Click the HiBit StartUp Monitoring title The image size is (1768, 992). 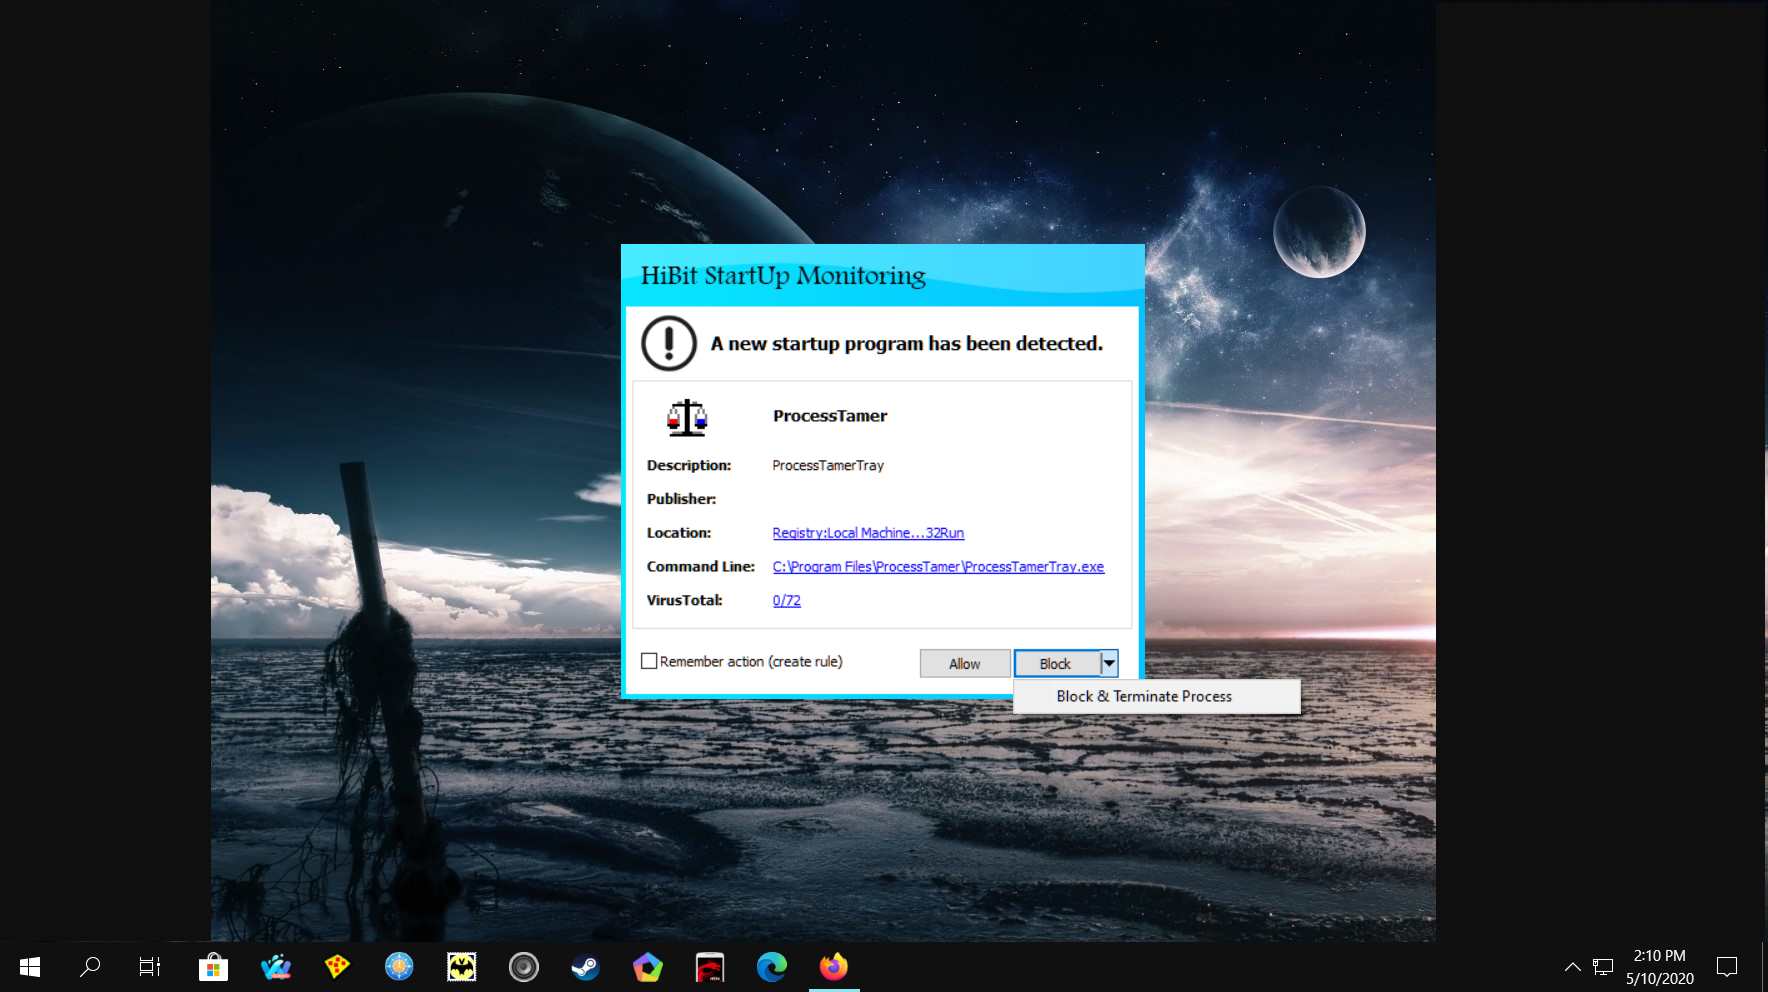(x=783, y=275)
